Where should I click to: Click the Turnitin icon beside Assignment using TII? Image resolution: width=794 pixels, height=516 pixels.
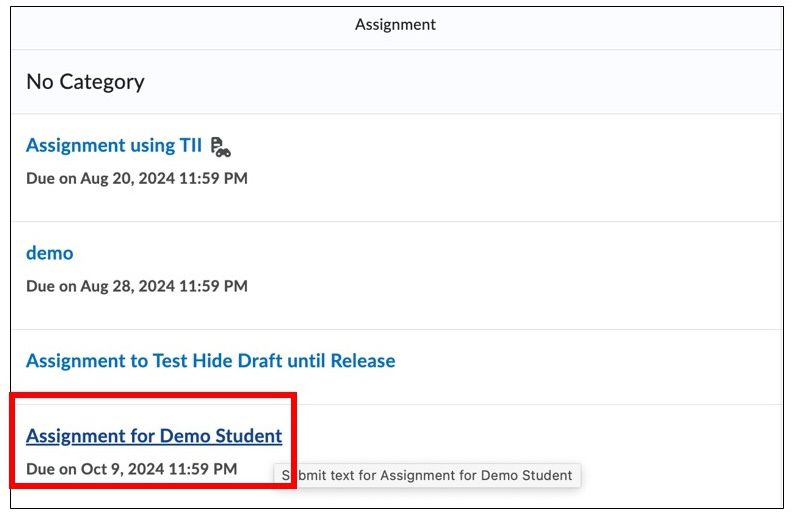click(221, 146)
